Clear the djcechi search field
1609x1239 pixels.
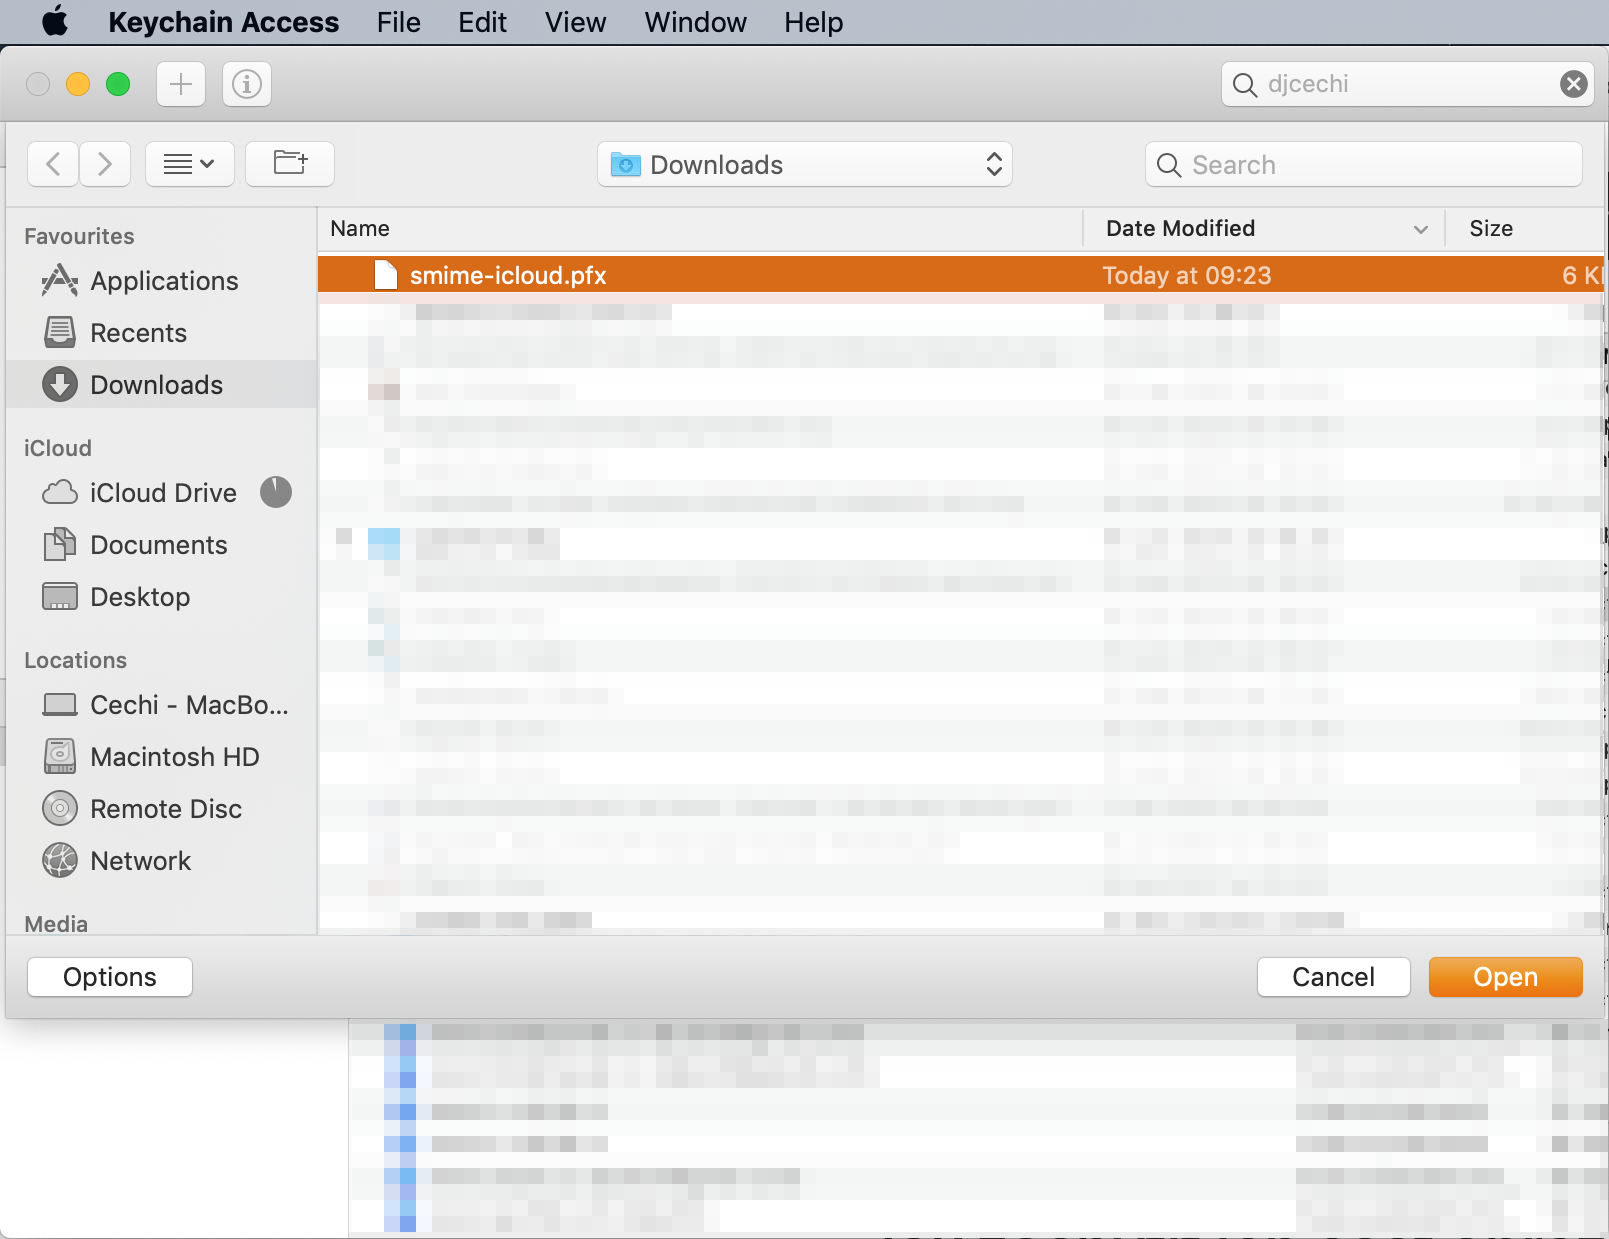coord(1573,84)
